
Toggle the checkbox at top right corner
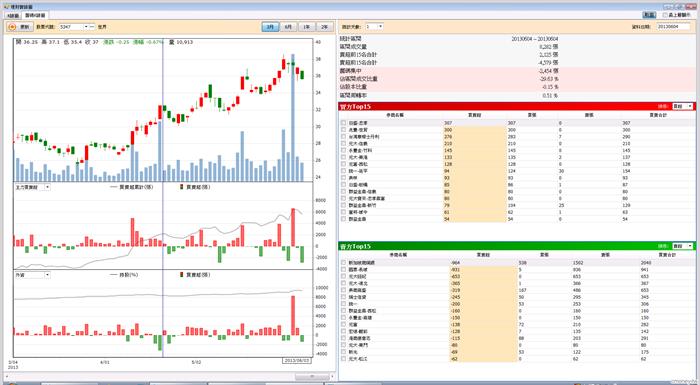(x=665, y=15)
